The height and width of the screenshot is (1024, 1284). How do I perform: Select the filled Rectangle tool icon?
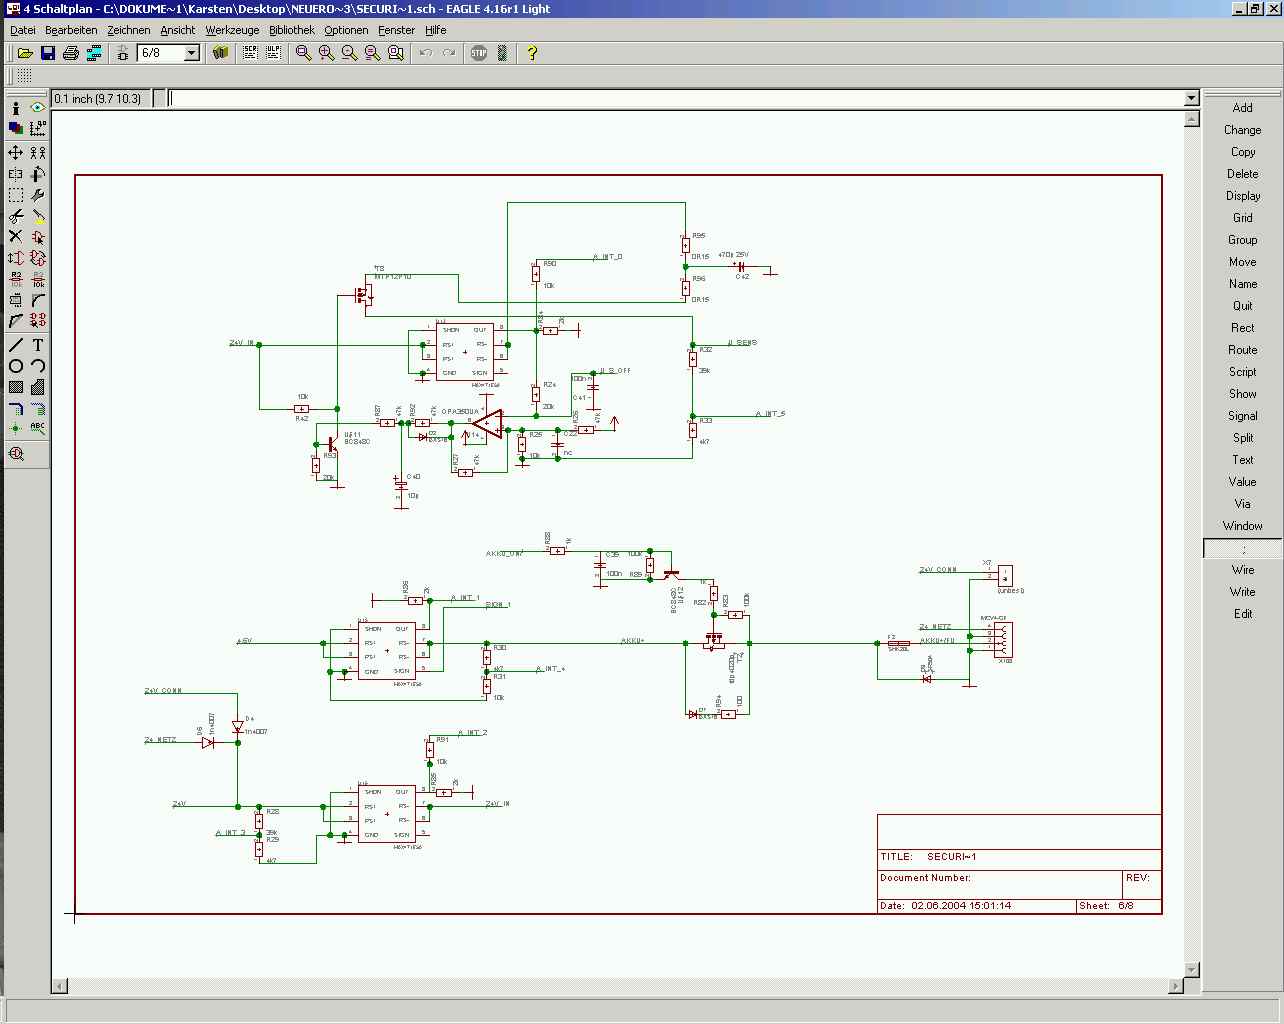click(x=16, y=387)
